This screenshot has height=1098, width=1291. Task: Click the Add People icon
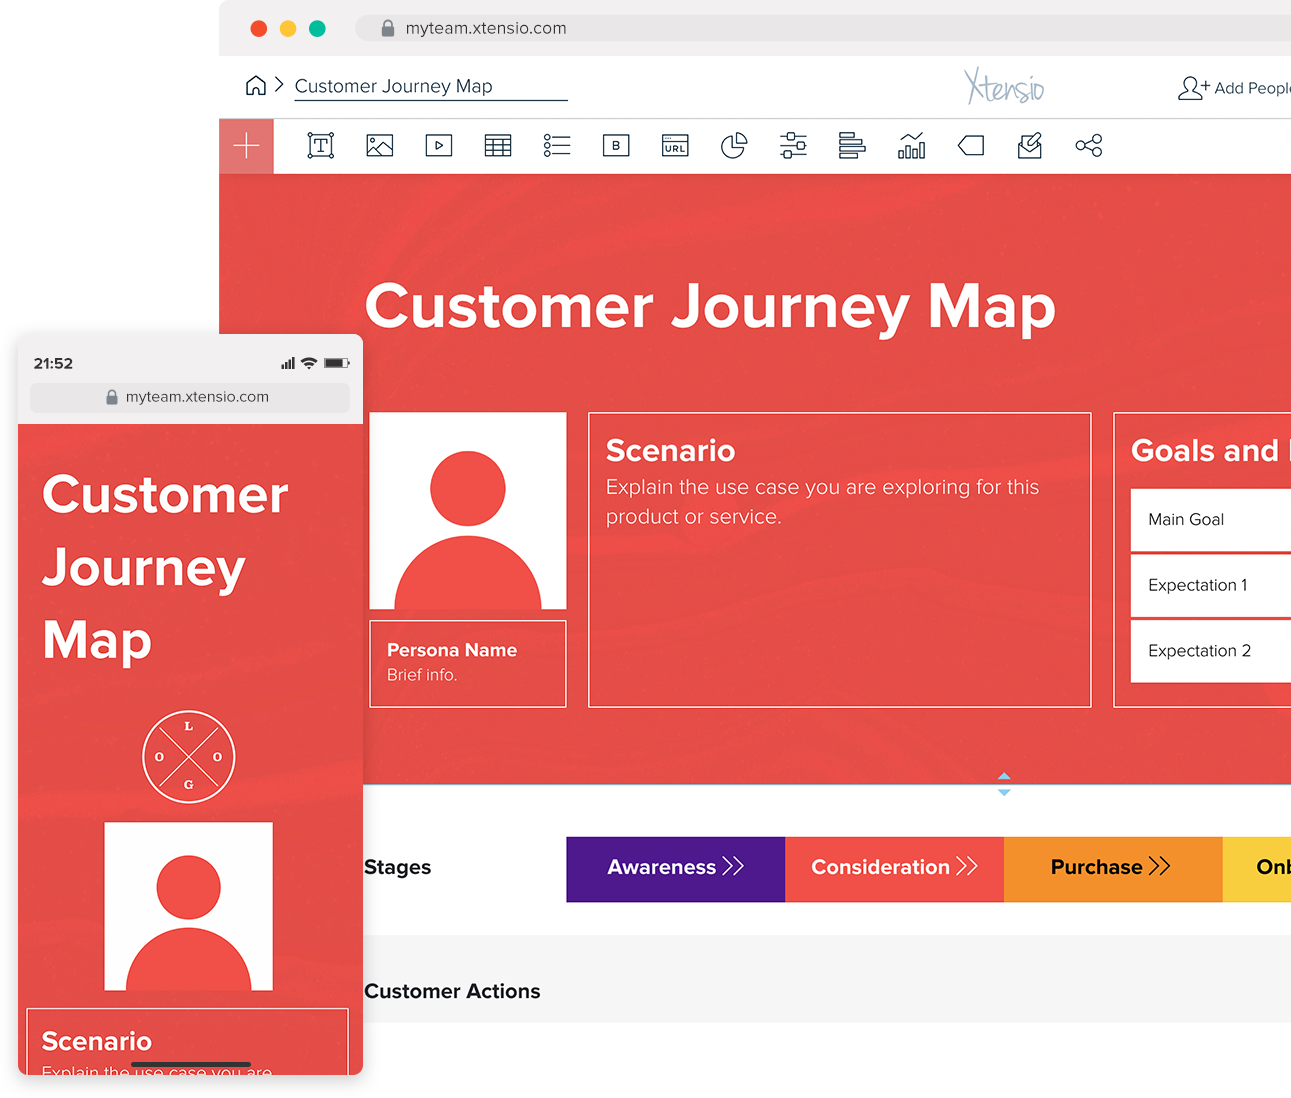[x=1192, y=88]
